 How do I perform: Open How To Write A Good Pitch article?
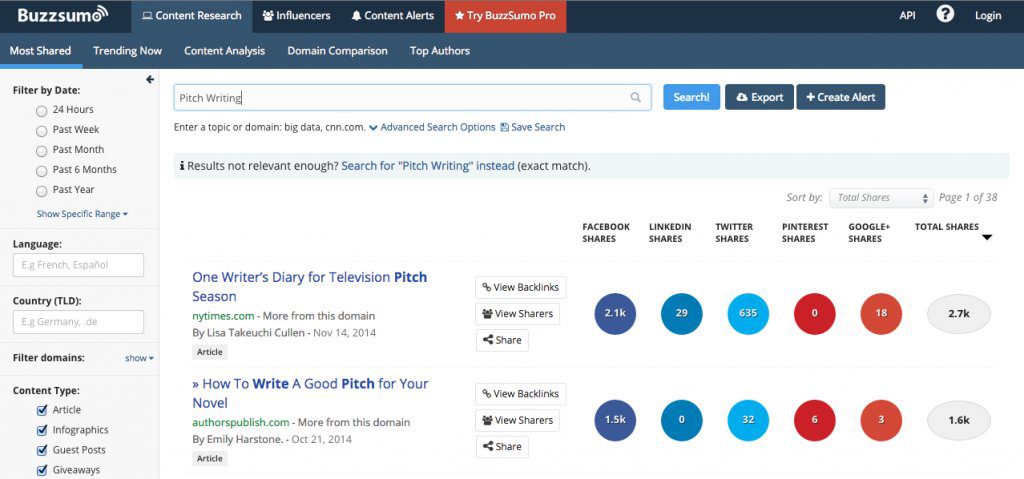[x=310, y=393]
